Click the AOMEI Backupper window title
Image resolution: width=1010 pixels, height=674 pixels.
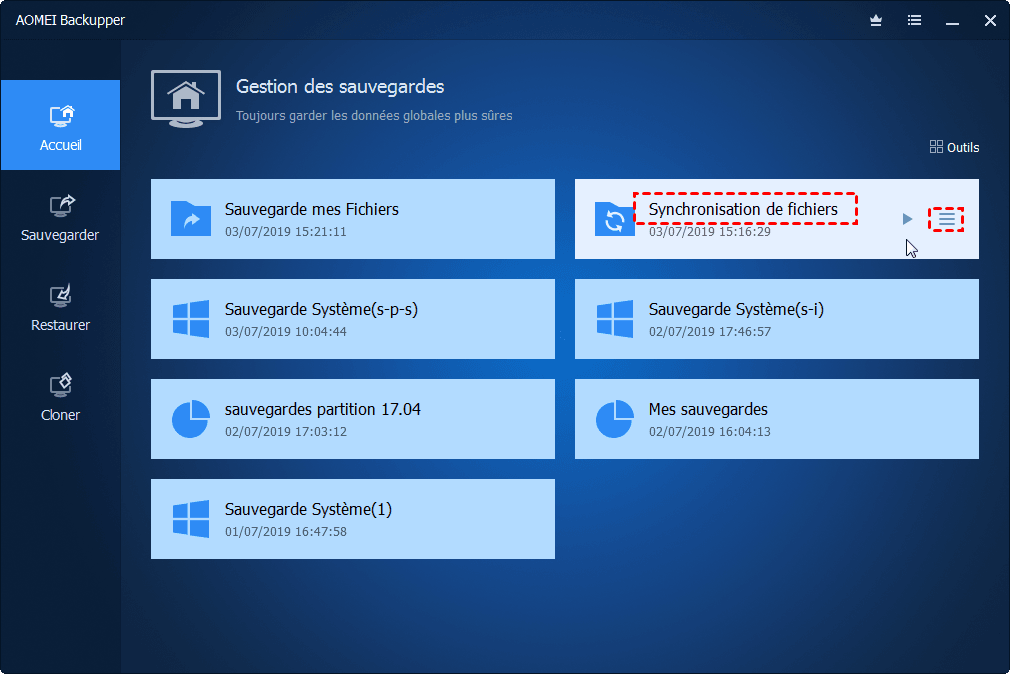[x=70, y=20]
